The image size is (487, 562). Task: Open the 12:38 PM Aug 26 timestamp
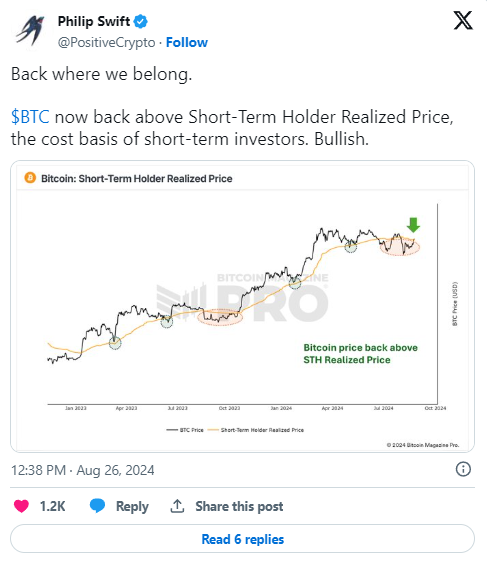point(83,470)
